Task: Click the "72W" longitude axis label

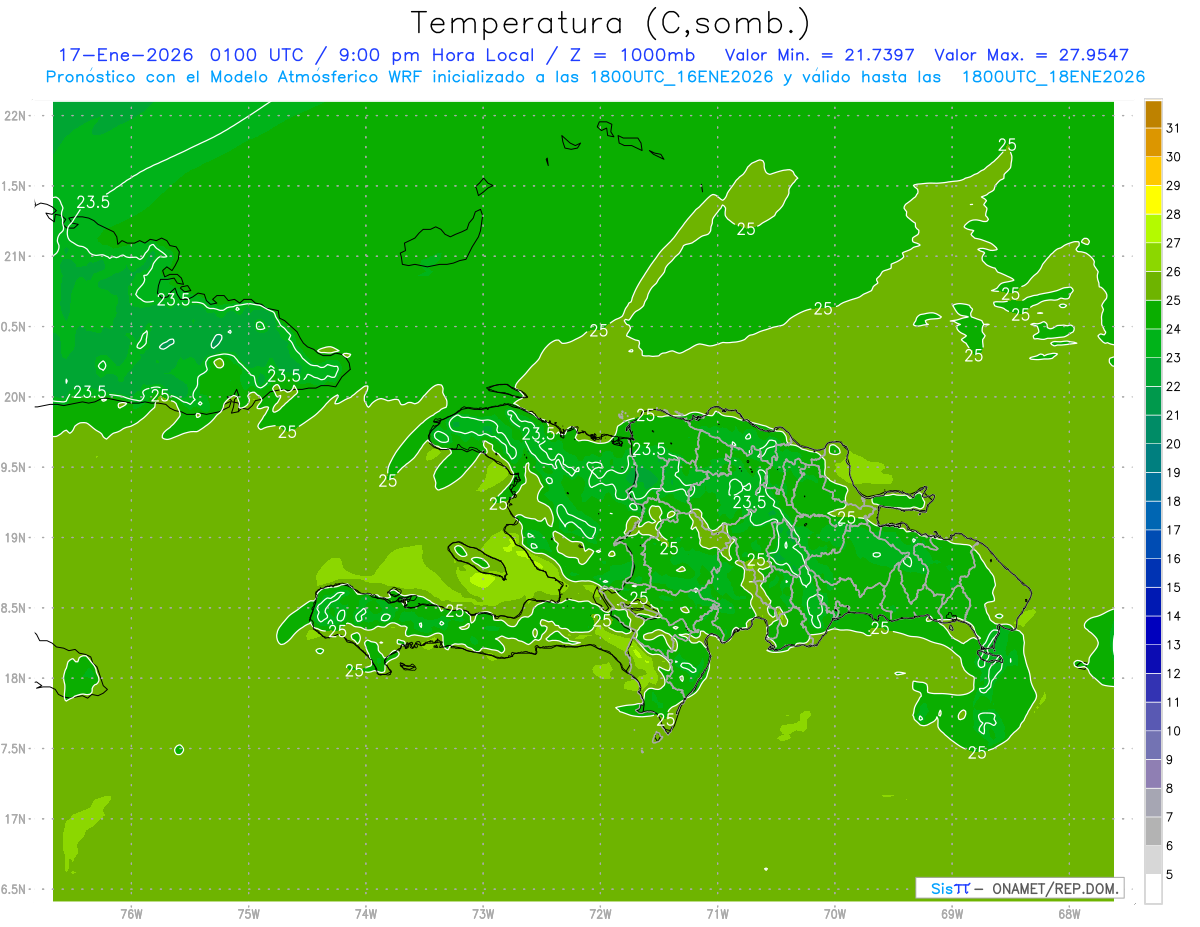Action: [601, 914]
